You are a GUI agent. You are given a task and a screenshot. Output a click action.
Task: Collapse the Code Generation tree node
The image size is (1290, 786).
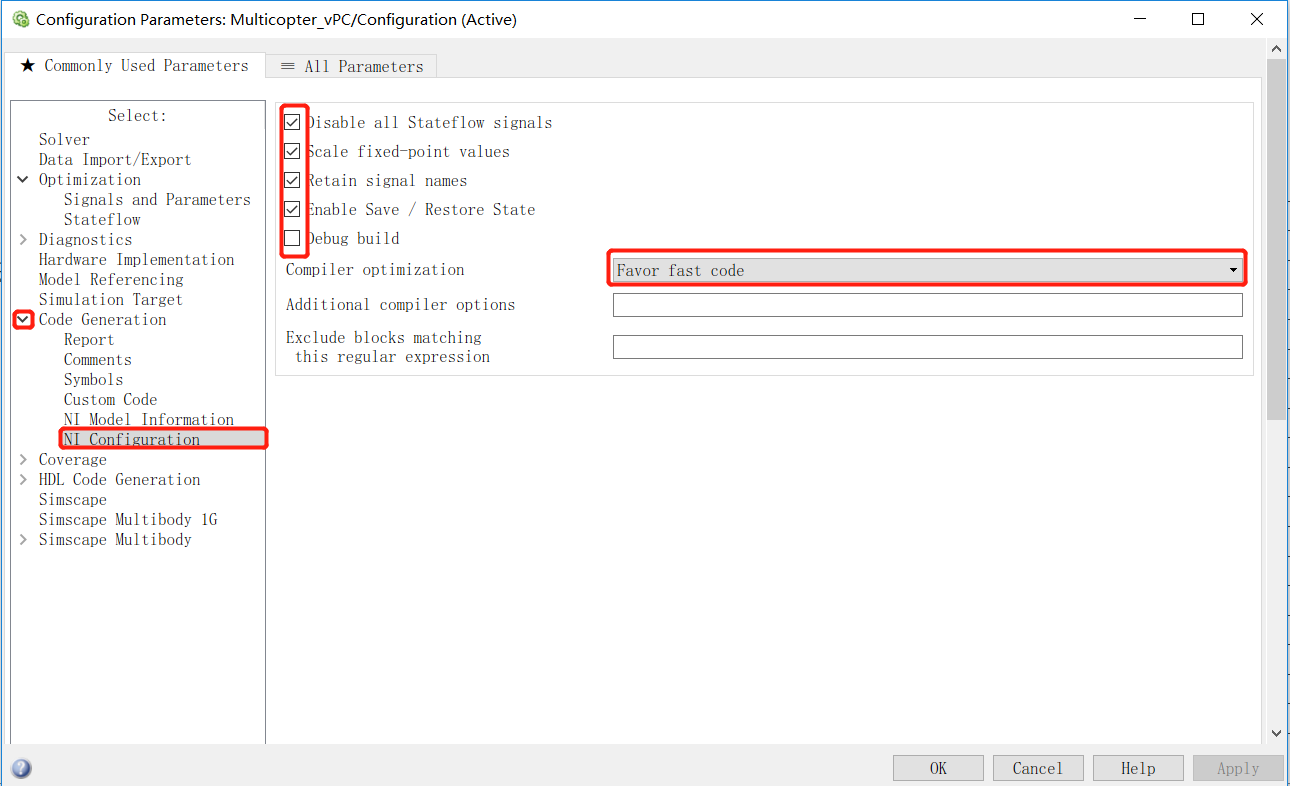coord(23,320)
